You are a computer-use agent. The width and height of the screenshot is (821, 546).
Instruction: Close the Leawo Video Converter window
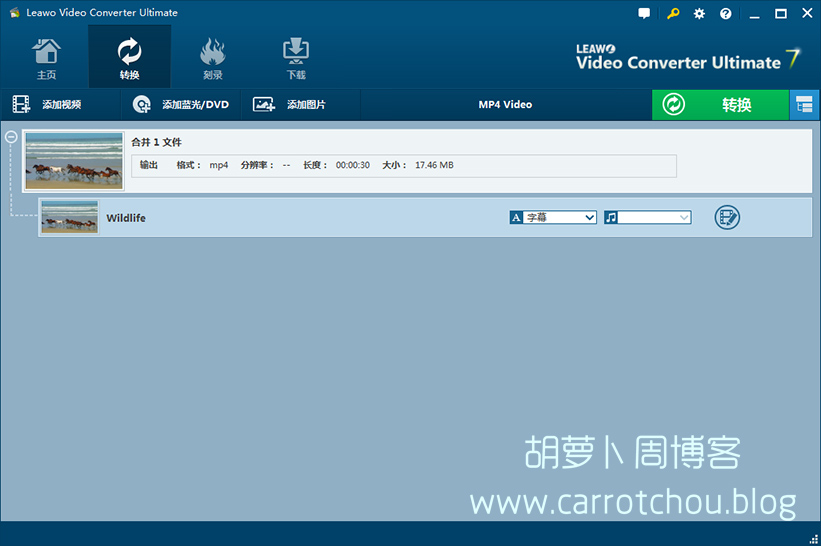pos(807,13)
